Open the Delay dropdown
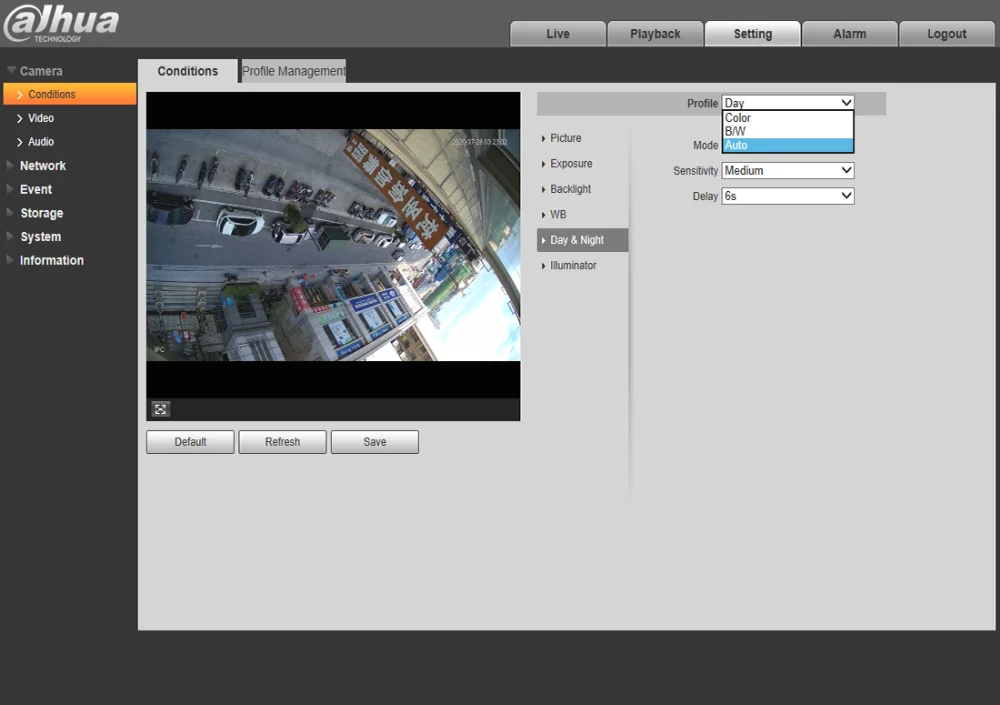This screenshot has height=705, width=1000. point(787,196)
